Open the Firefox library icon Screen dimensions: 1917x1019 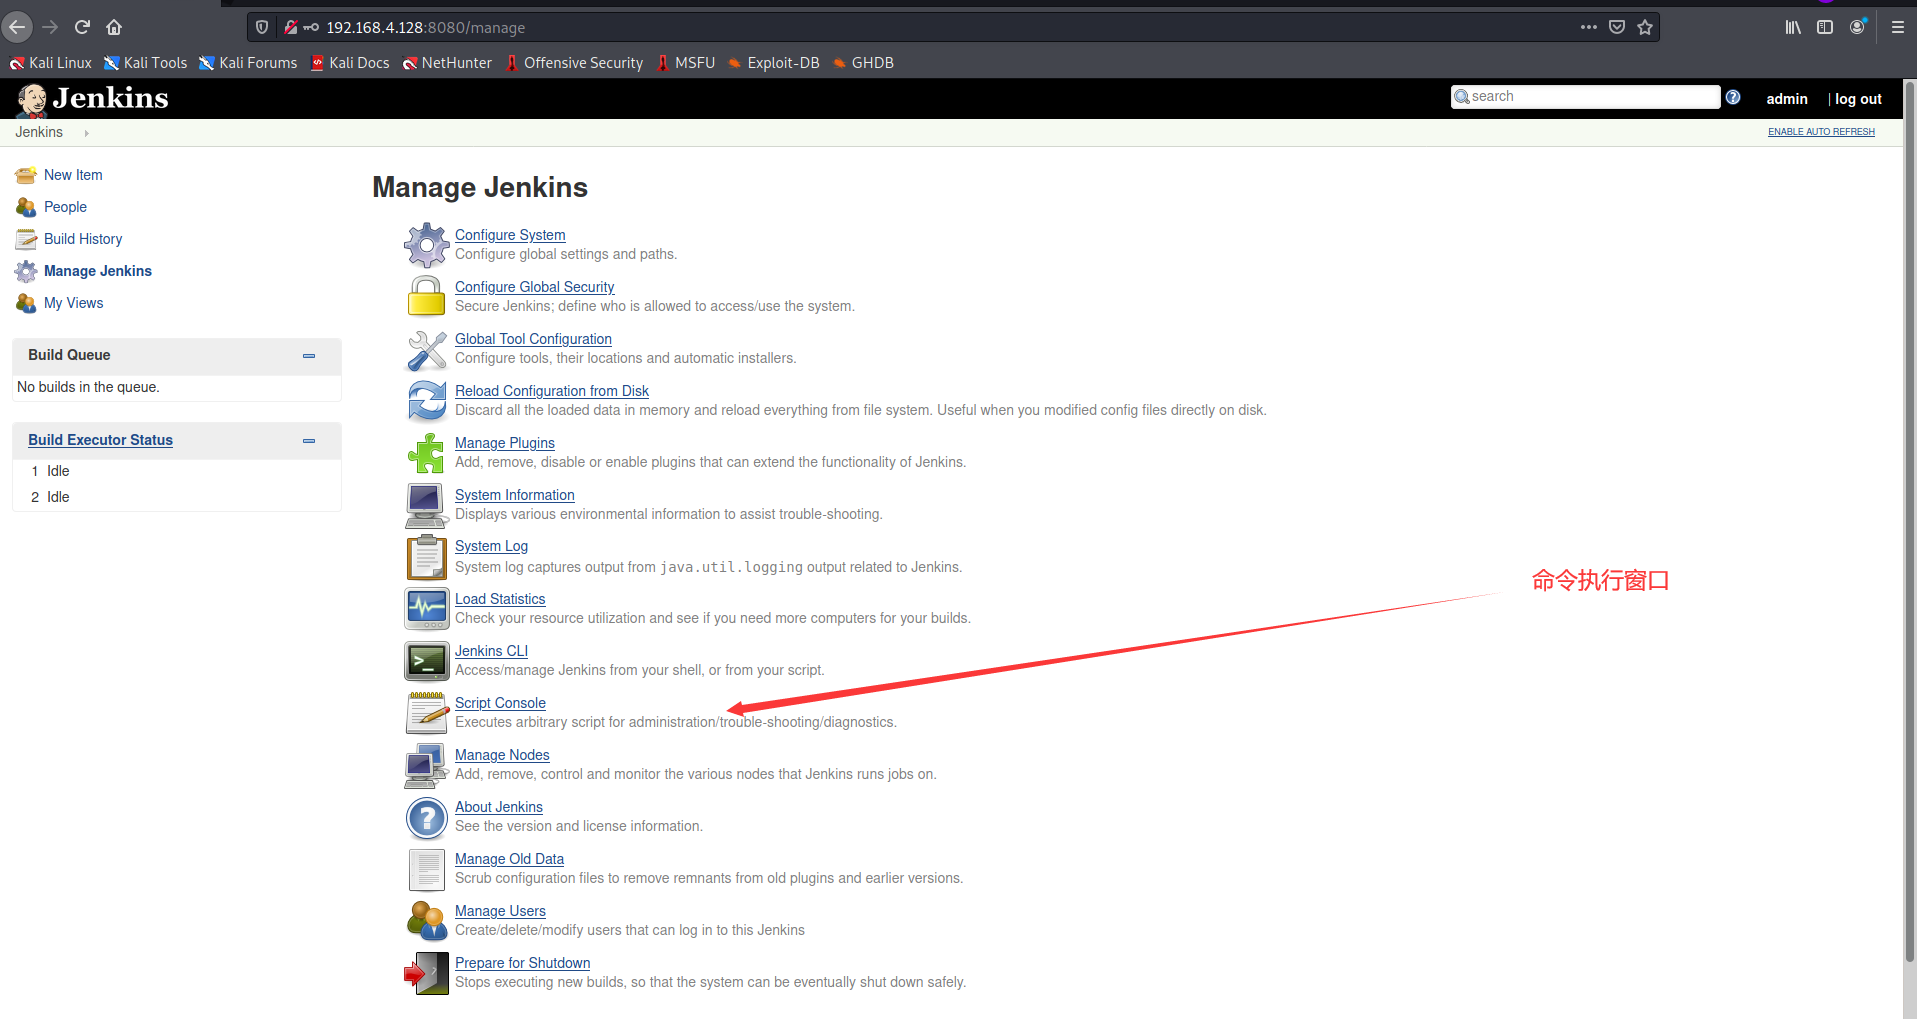[x=1793, y=27]
